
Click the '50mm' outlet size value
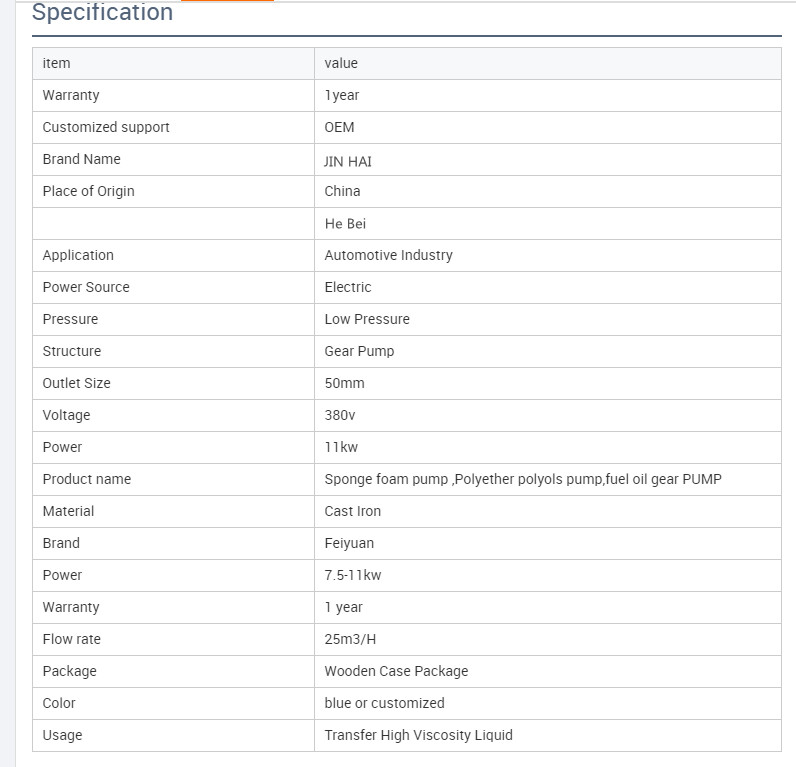click(344, 383)
